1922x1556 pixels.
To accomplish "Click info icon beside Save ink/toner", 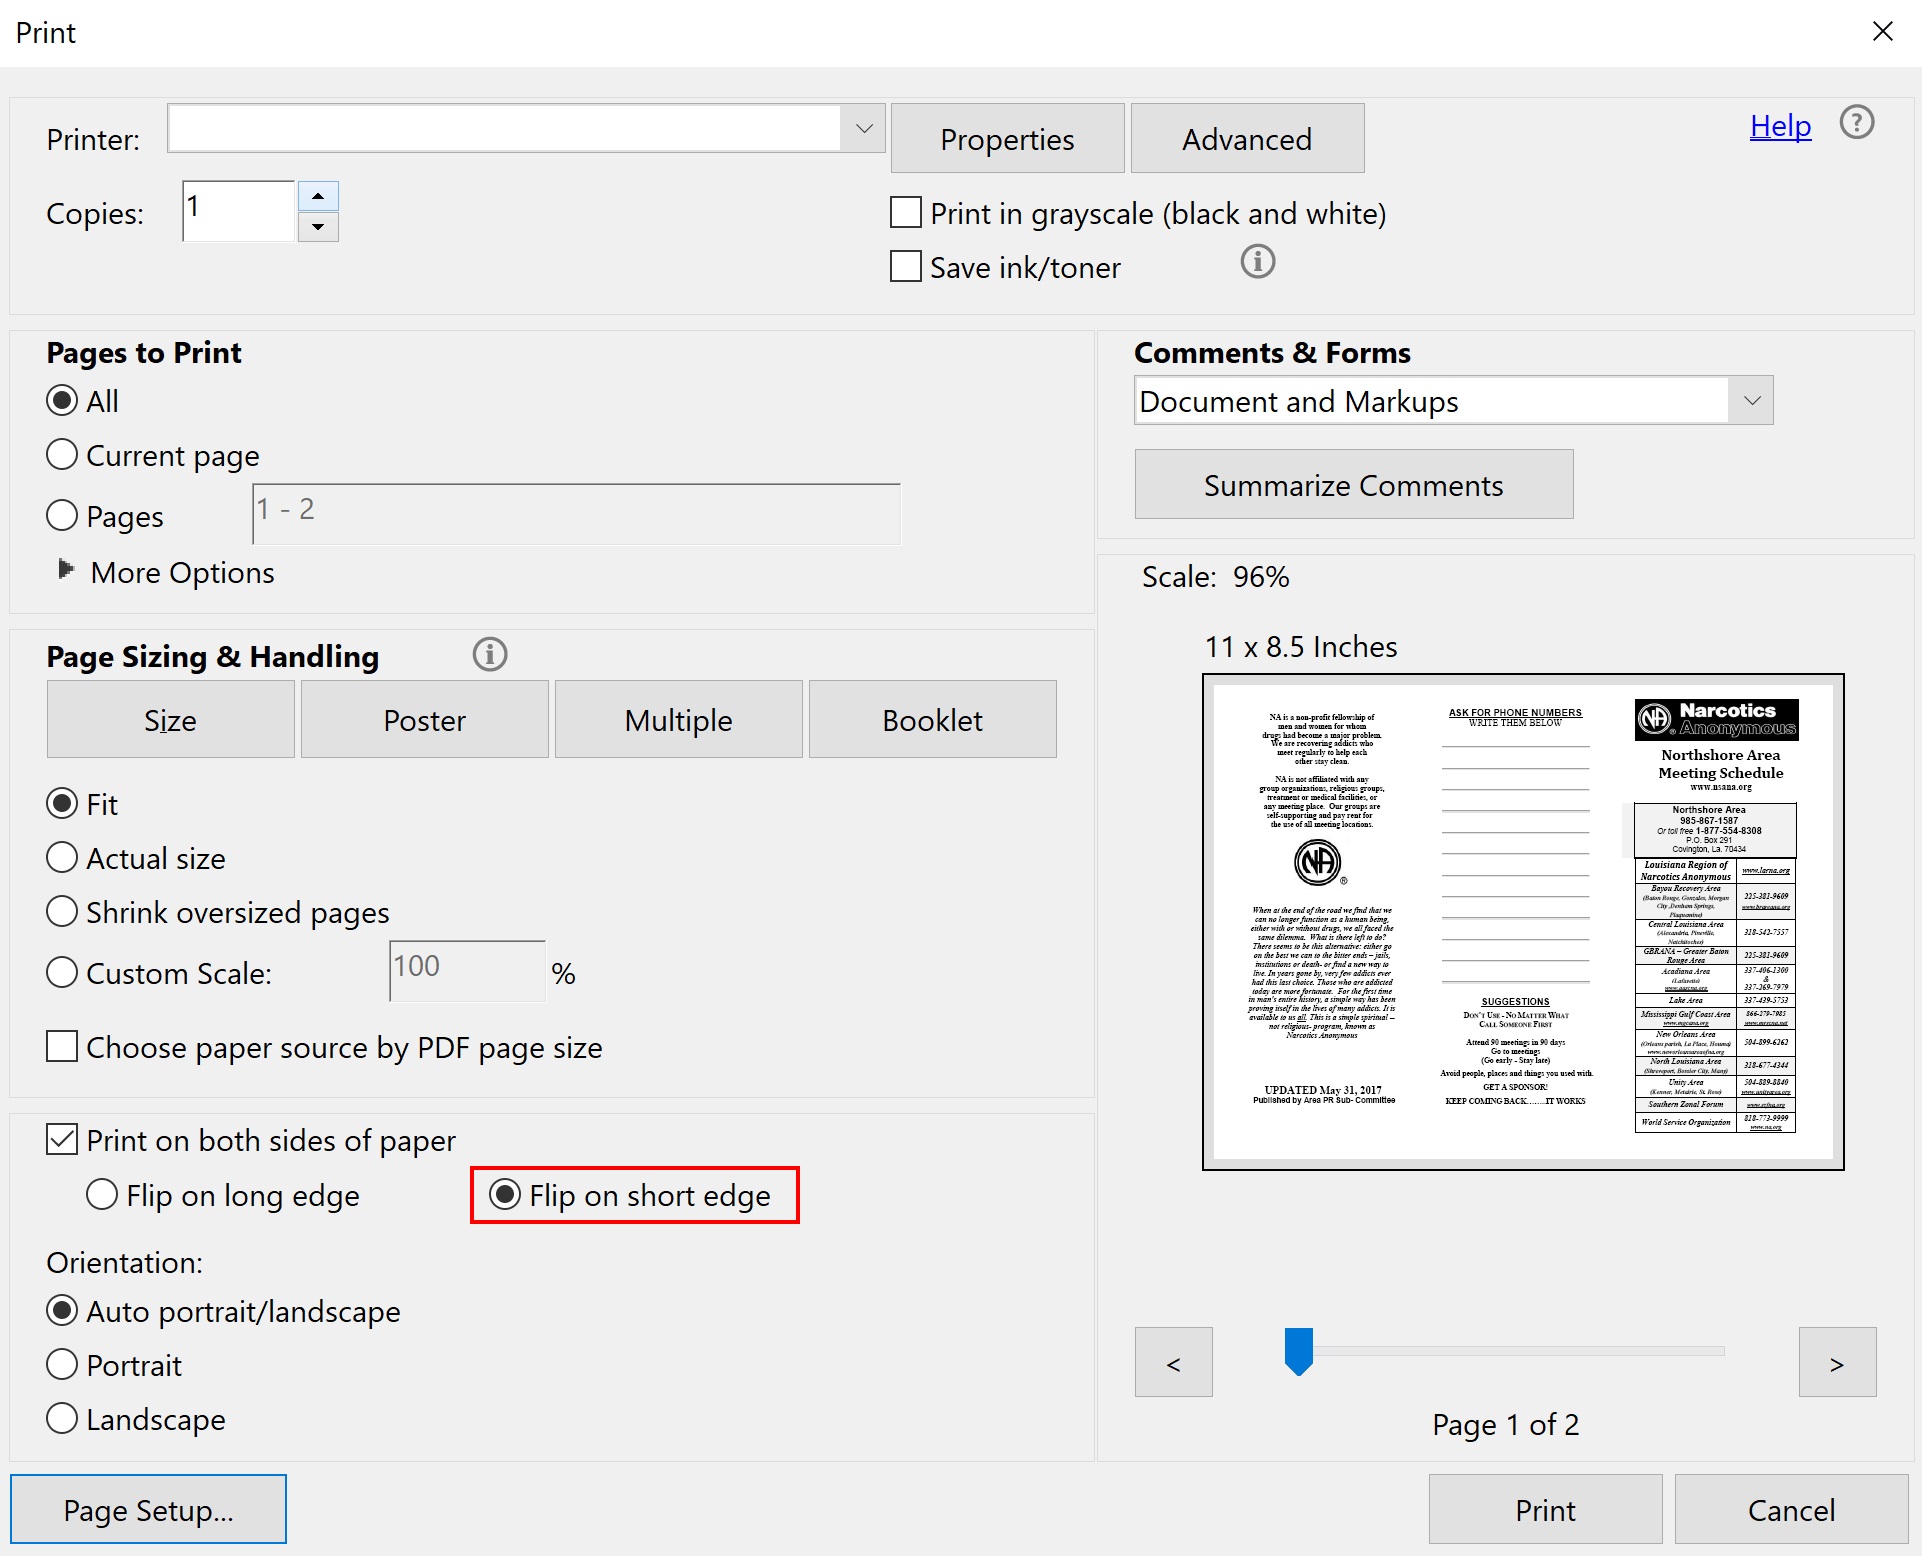I will click(x=1257, y=262).
